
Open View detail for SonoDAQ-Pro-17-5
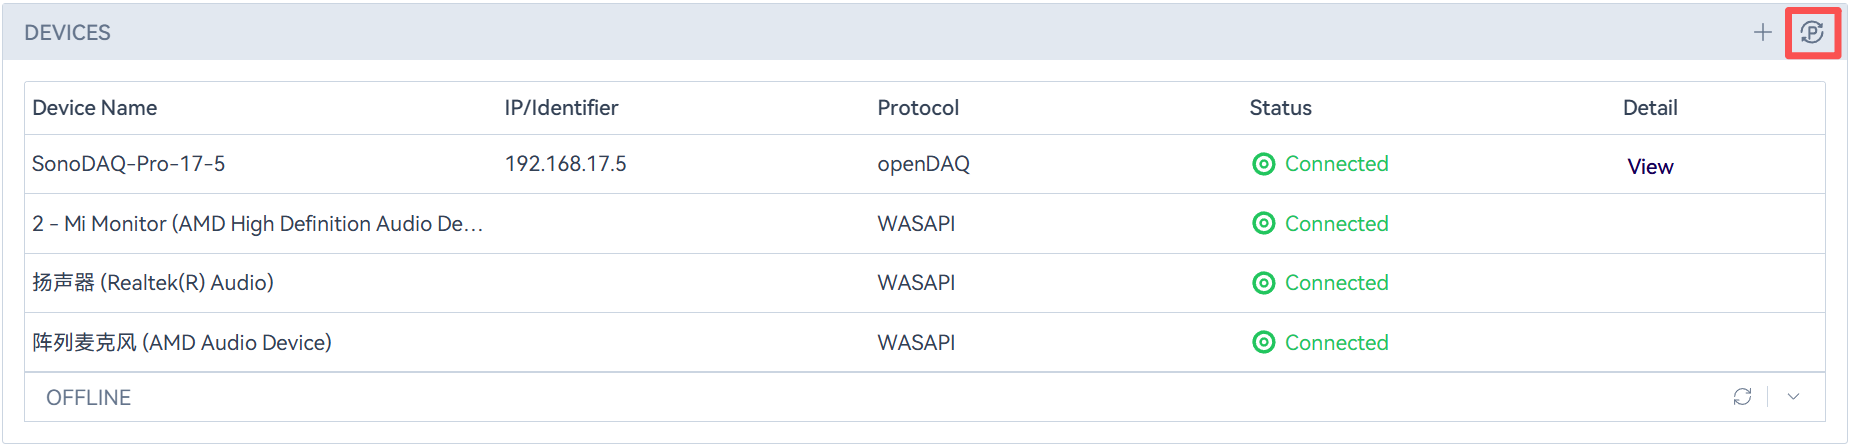pyautogui.click(x=1650, y=166)
